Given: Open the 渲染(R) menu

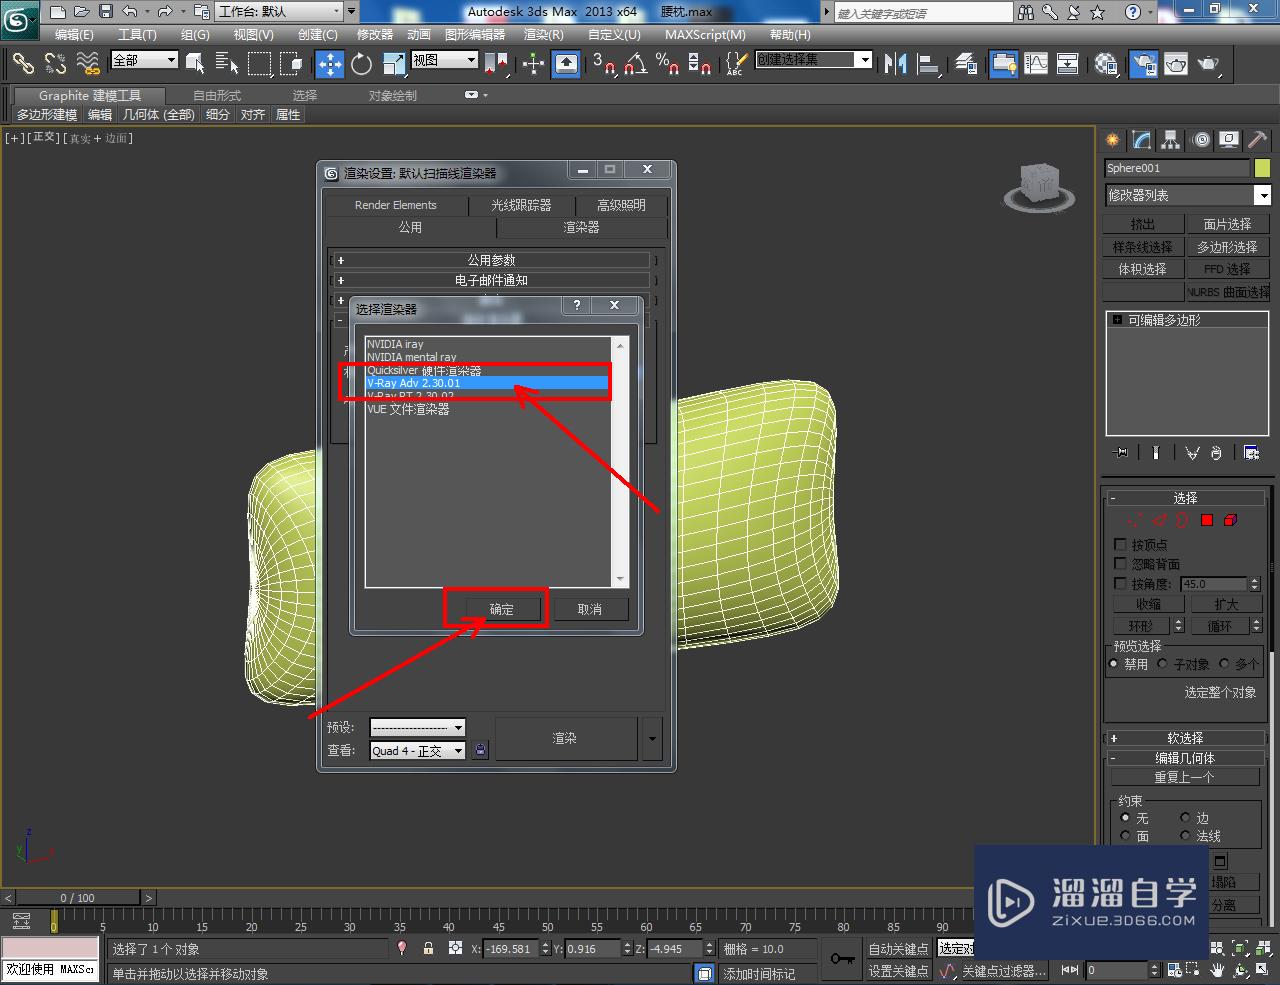Looking at the screenshot, I should (544, 34).
